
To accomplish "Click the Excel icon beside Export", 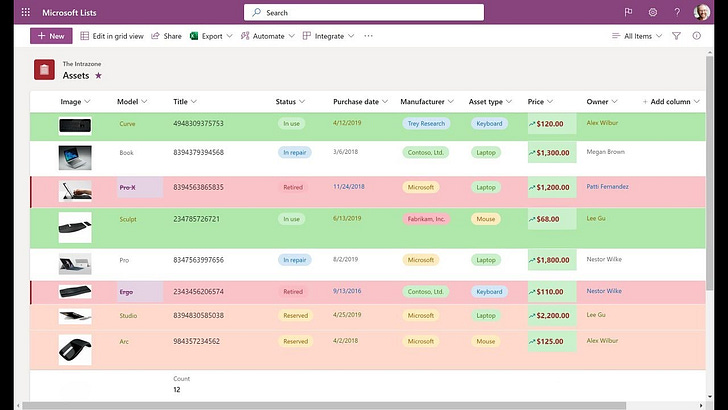I will (194, 36).
